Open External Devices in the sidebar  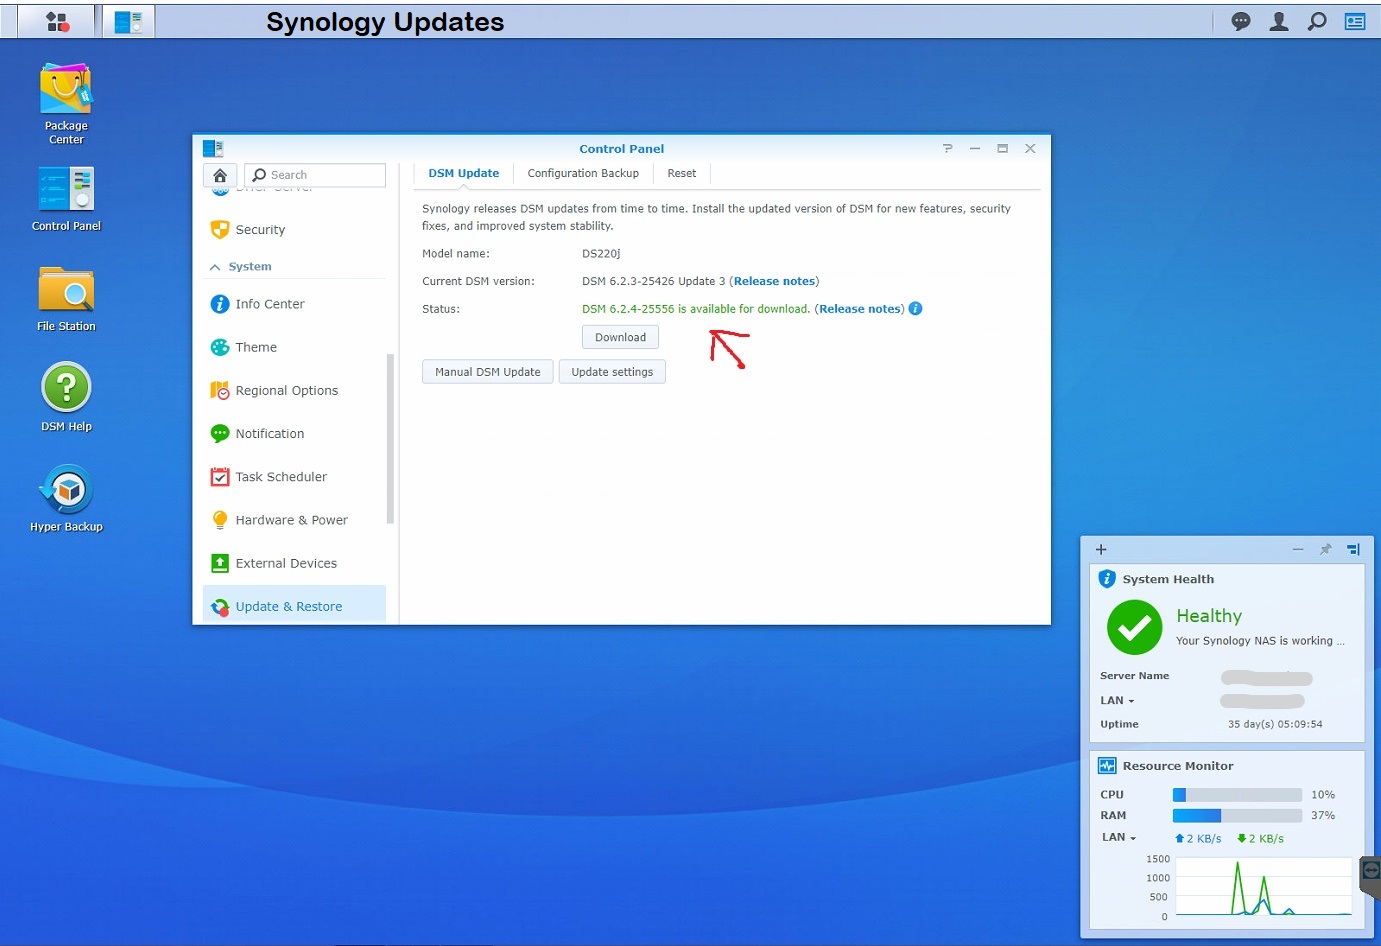tap(294, 563)
